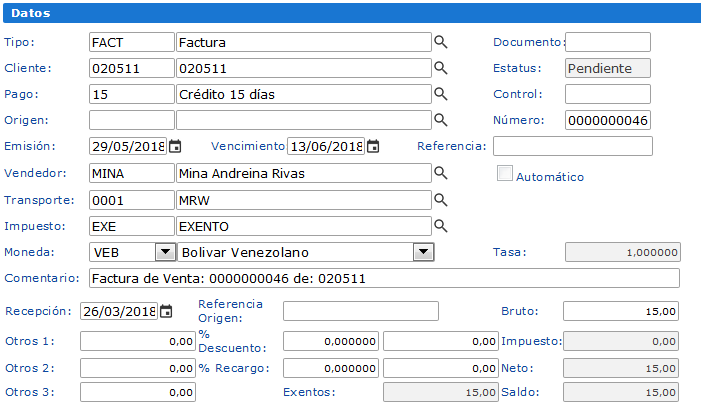Screen dimensions: 701x407
Task: Click the Datos panel header
Action: pyautogui.click(x=352, y=13)
